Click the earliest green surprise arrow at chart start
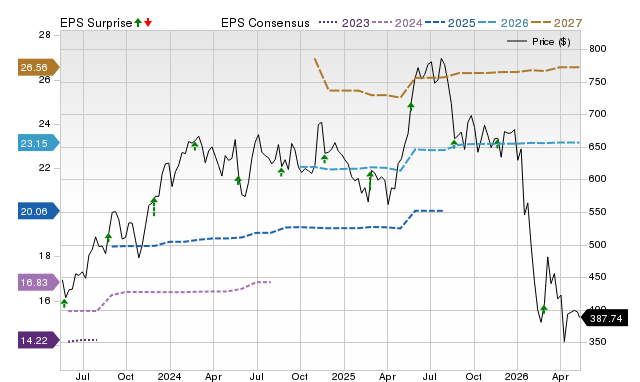The height and width of the screenshot is (382, 640). click(x=64, y=303)
